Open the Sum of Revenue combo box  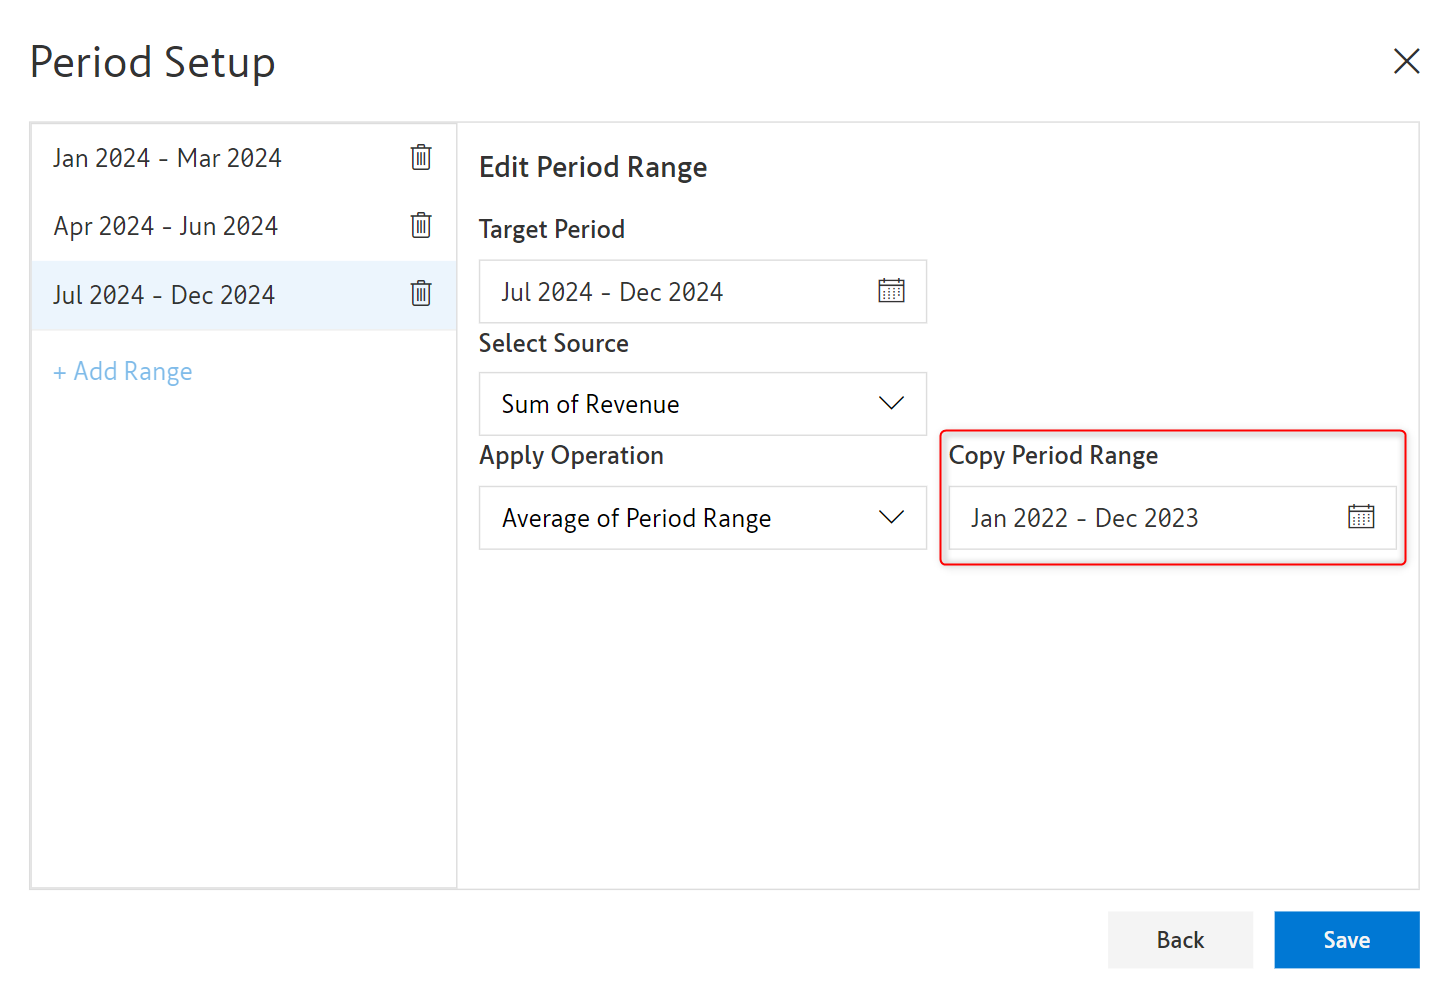[703, 404]
